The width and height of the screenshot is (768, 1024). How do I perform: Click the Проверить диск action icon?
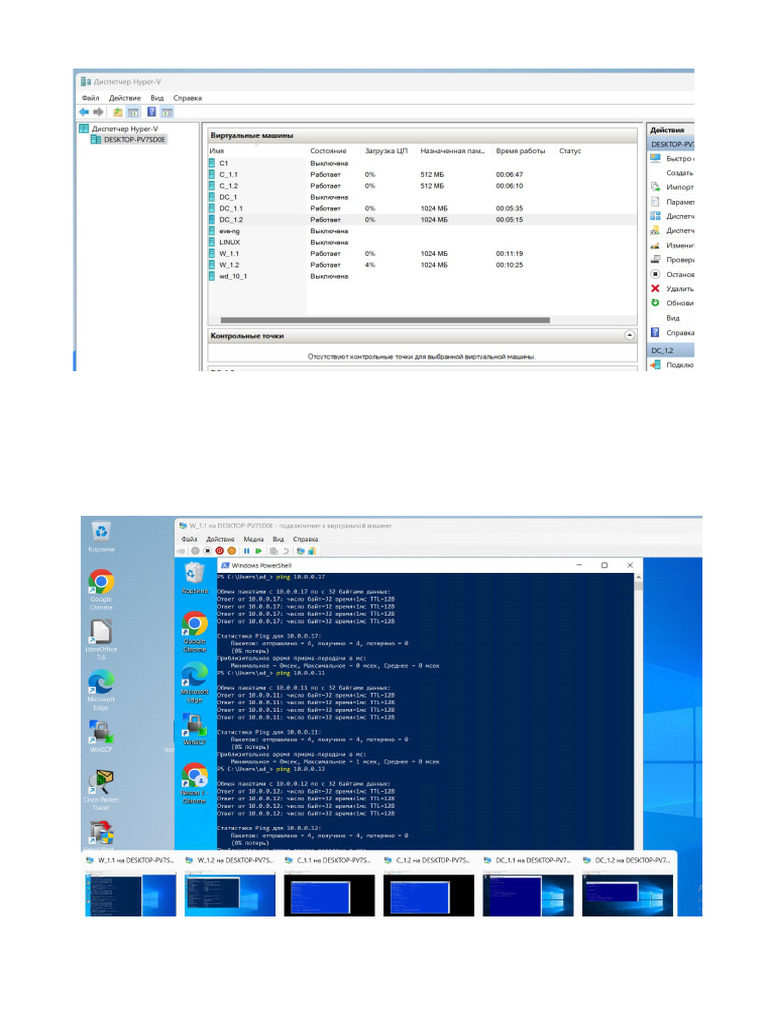[x=656, y=259]
